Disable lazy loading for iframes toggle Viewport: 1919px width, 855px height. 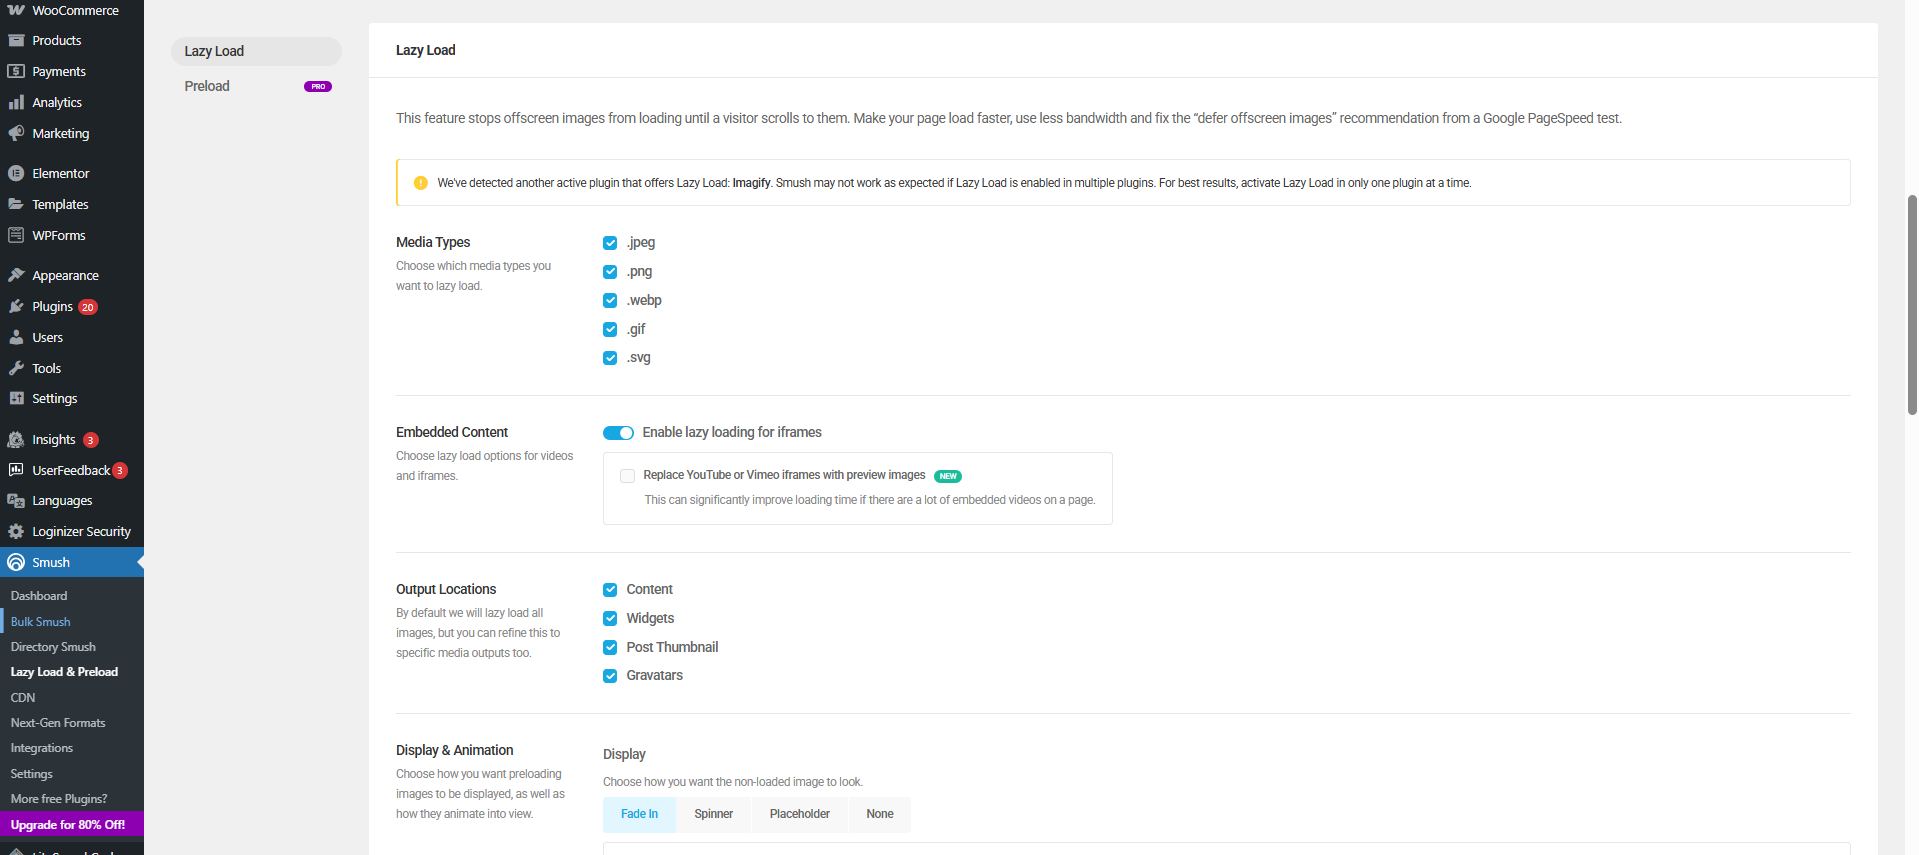(618, 433)
